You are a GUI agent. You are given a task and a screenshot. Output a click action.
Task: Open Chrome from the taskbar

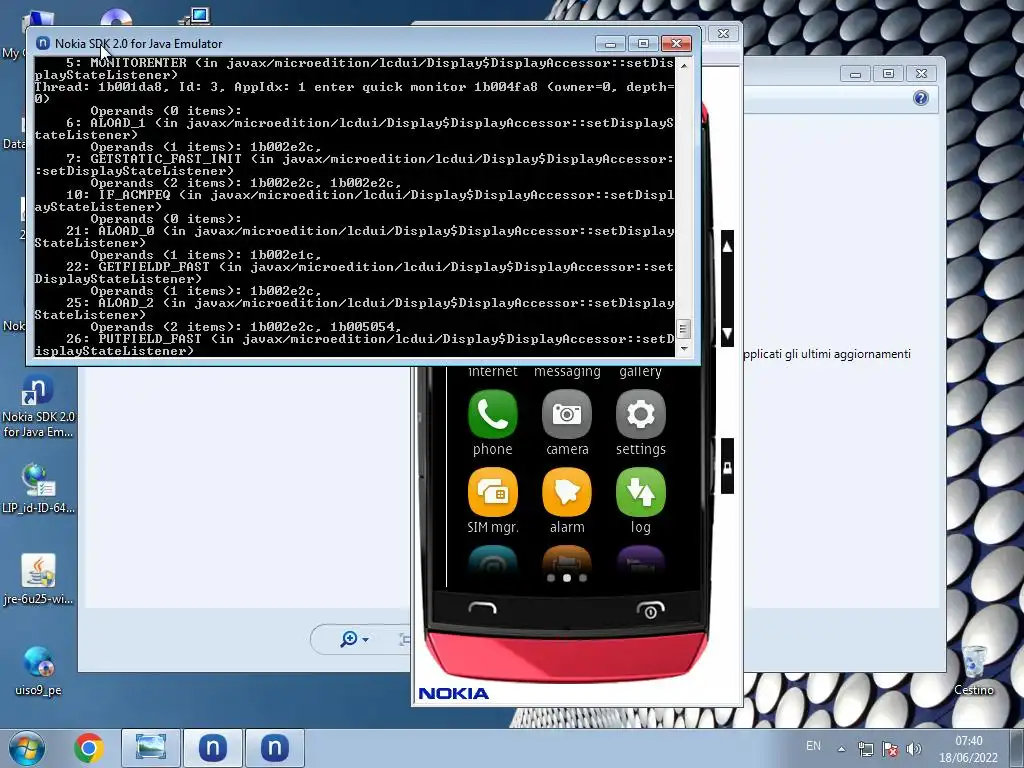tap(89, 748)
